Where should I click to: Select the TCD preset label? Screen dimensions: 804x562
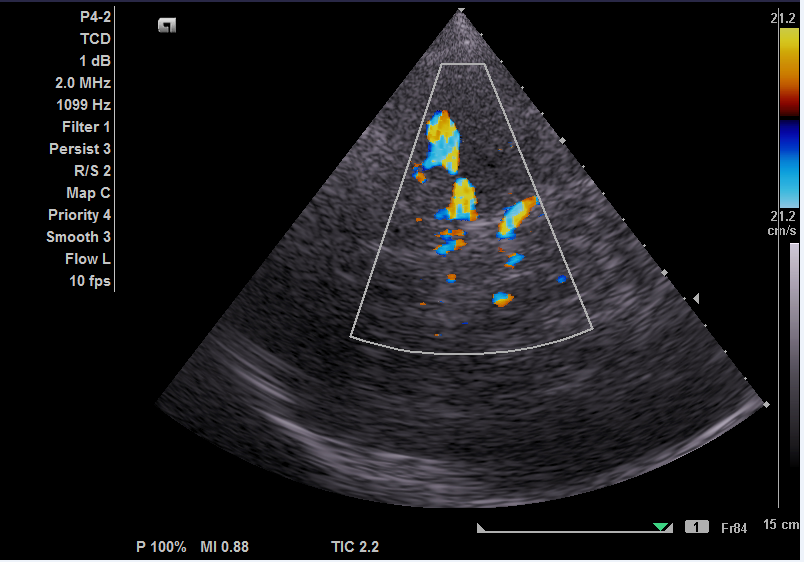click(x=95, y=39)
